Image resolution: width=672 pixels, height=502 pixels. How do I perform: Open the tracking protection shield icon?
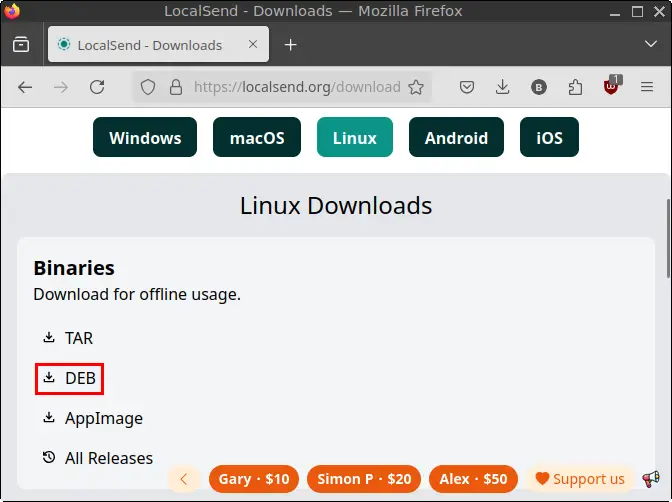148,87
